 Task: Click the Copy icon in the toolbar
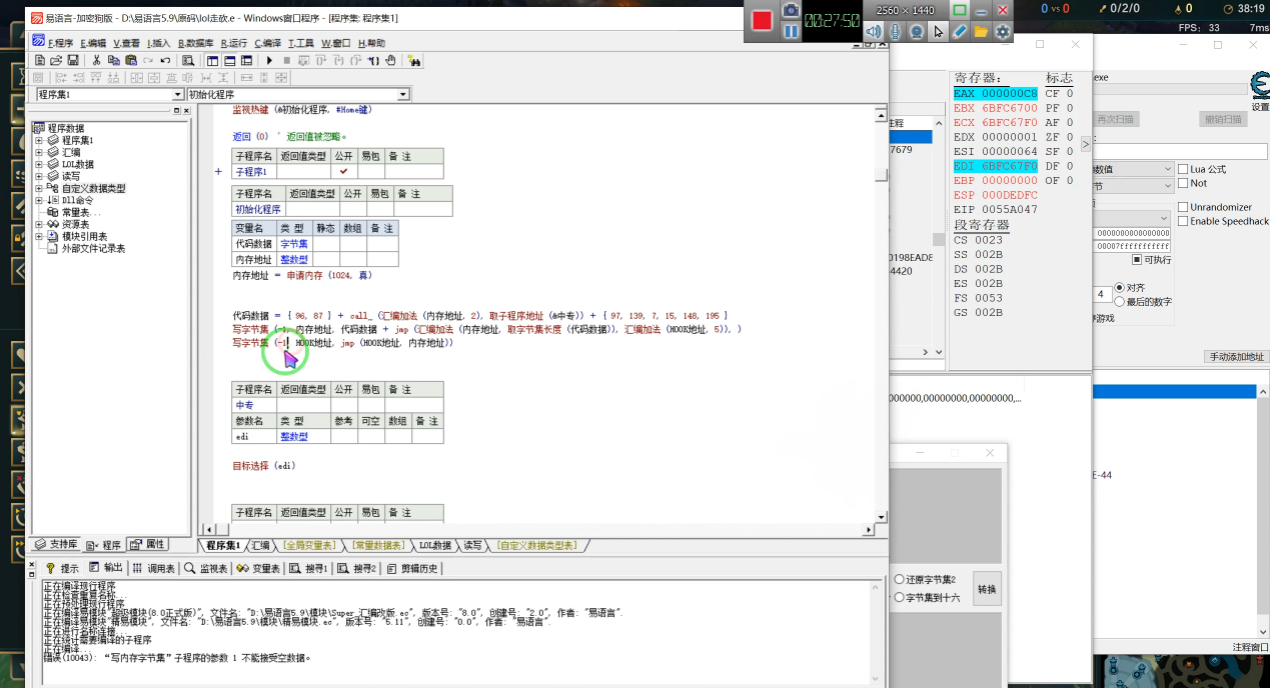point(114,61)
